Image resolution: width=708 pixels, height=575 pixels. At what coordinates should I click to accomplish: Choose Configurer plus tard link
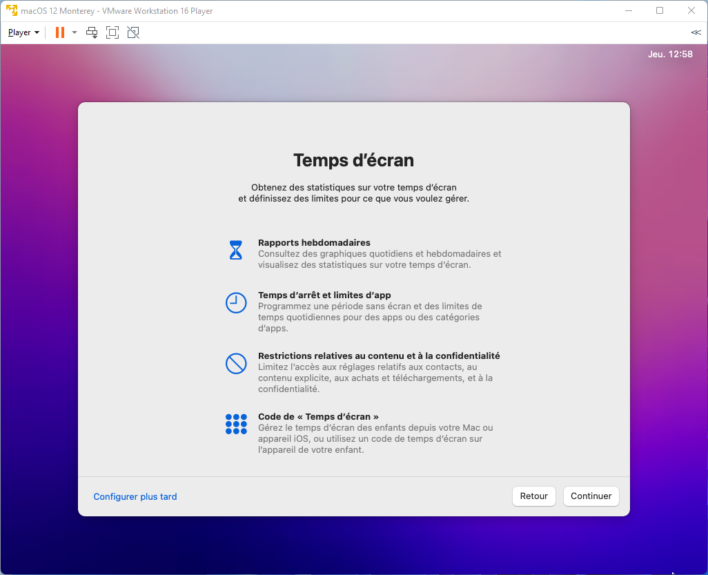coord(135,496)
